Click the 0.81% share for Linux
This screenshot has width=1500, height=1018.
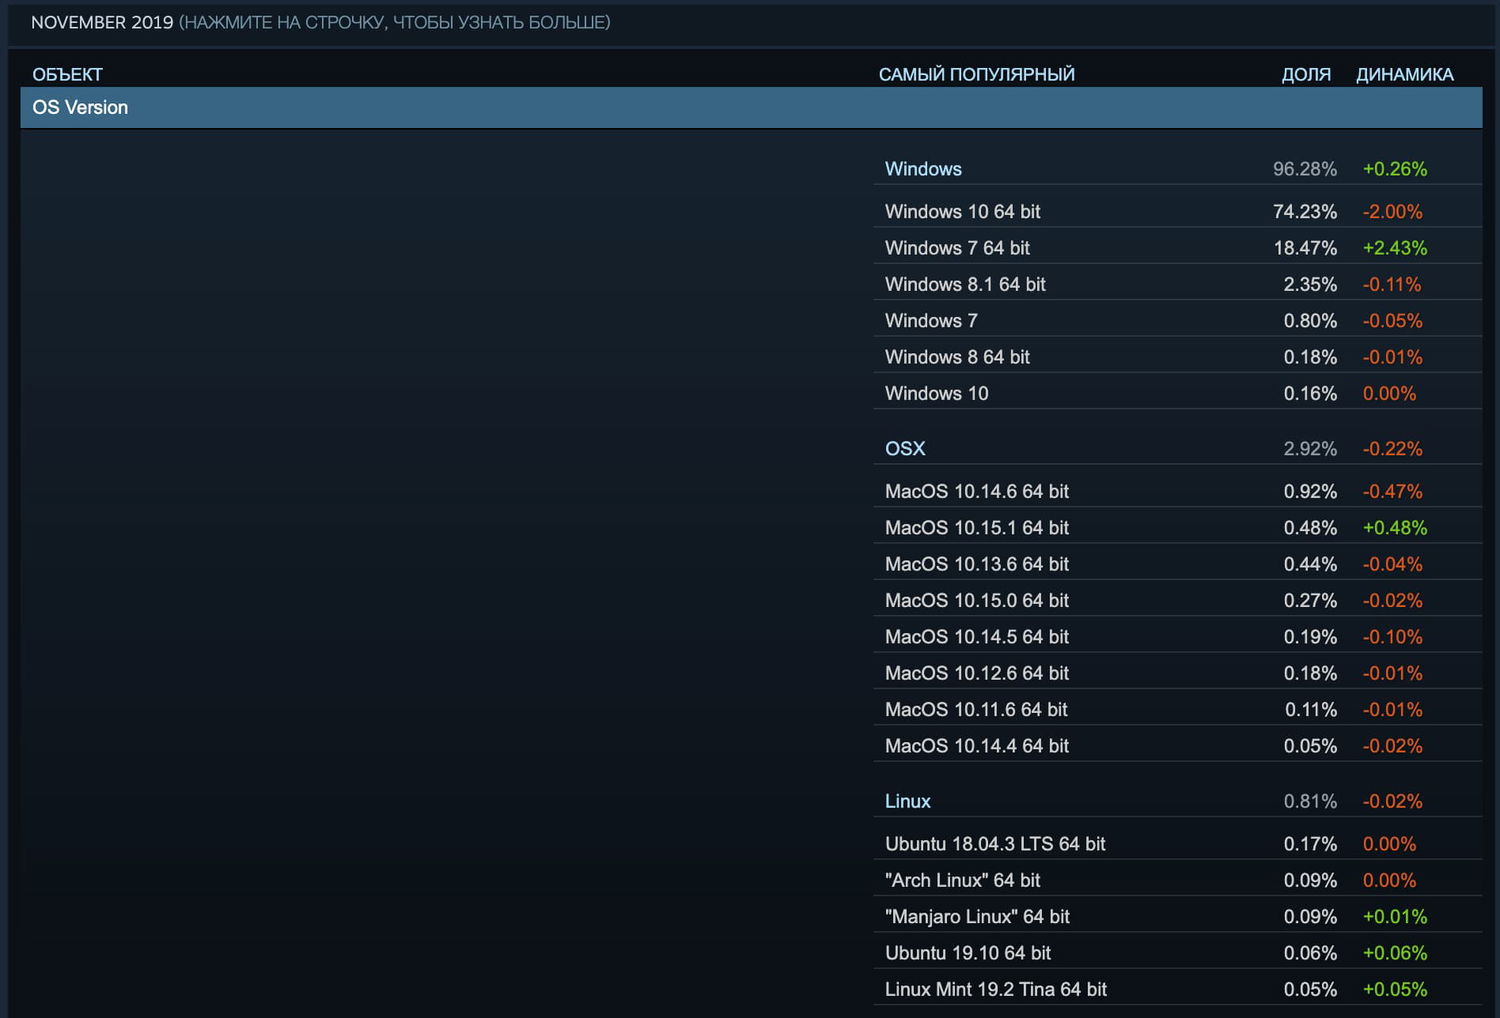click(1310, 801)
